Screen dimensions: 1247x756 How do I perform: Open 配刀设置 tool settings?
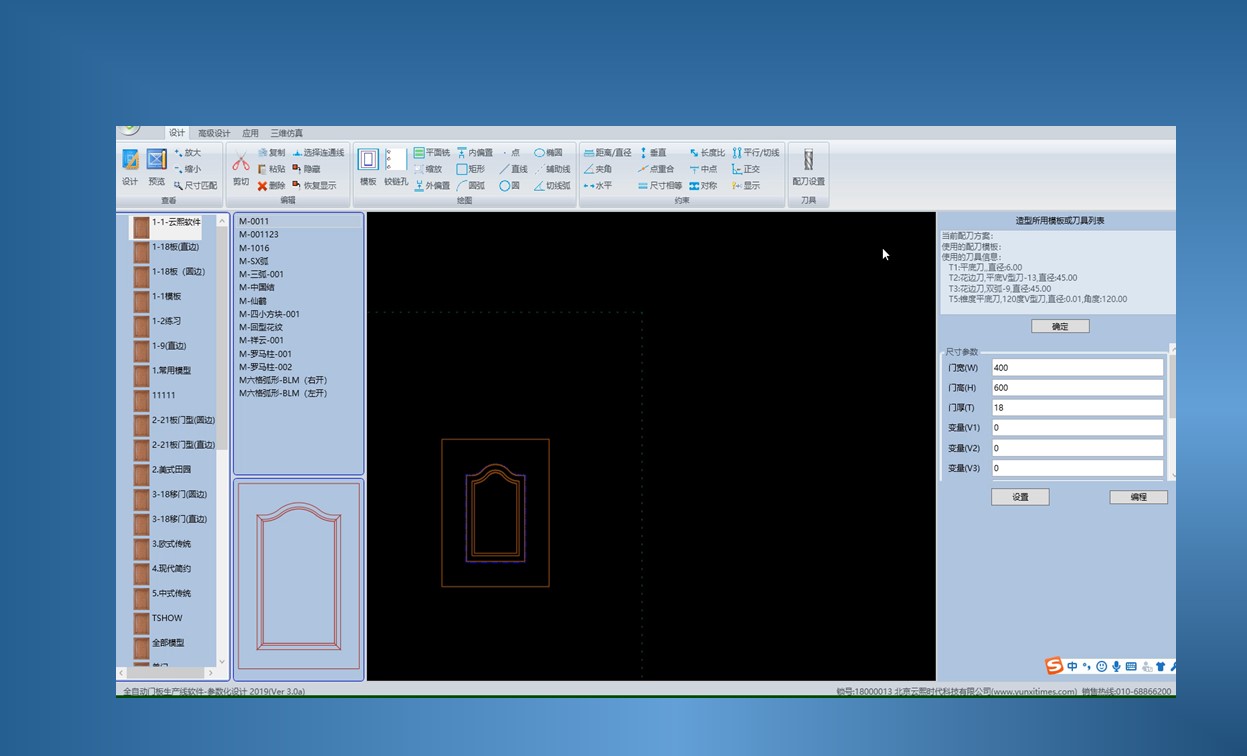(x=808, y=166)
